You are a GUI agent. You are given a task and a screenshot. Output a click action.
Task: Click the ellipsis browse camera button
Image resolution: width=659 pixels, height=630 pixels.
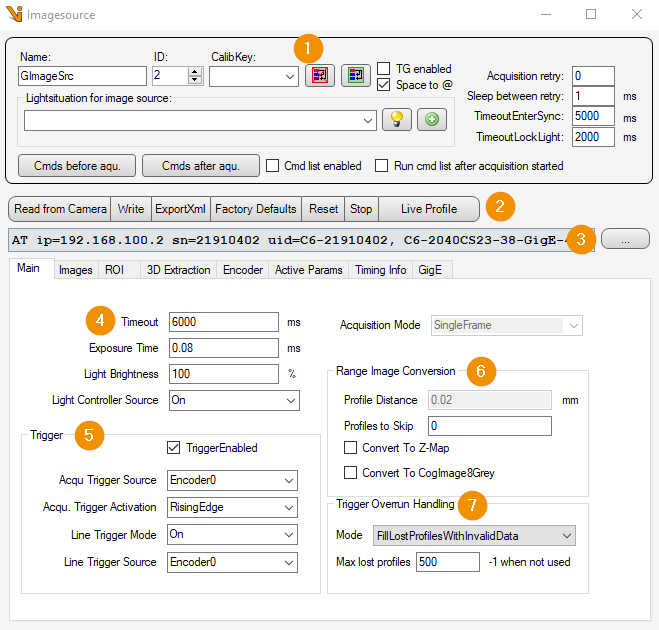[625, 239]
